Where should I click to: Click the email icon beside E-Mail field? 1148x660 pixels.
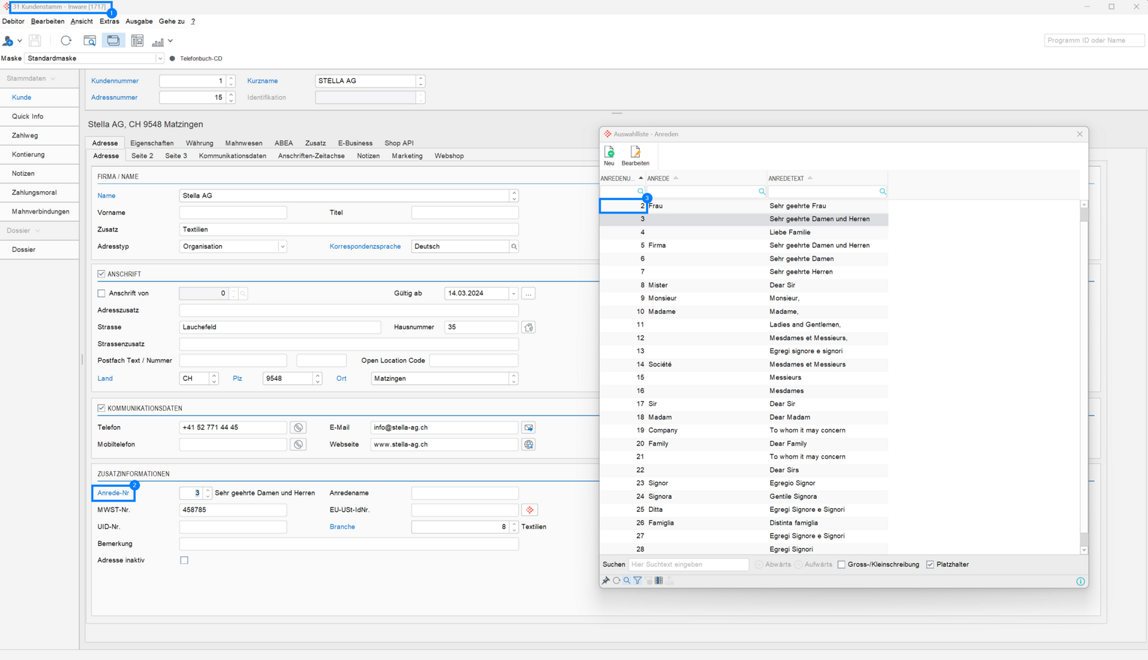529,428
